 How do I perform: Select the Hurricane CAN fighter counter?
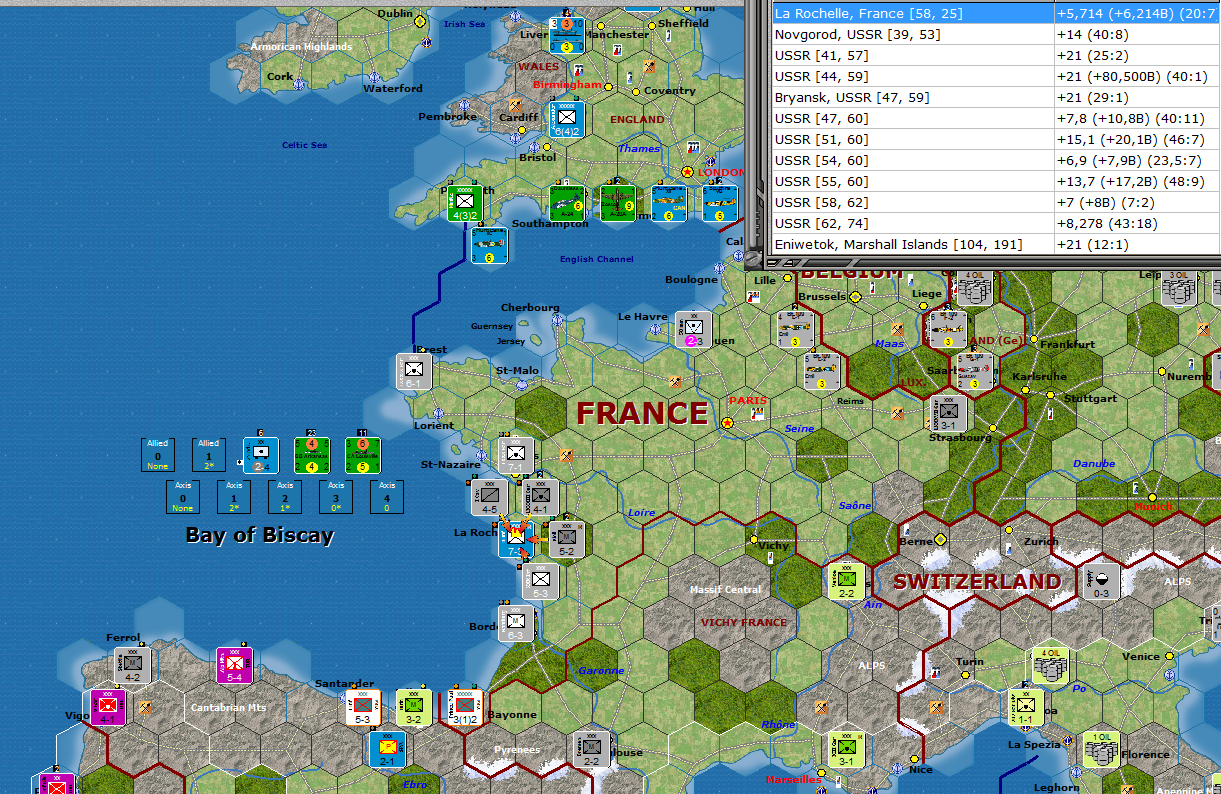point(669,203)
